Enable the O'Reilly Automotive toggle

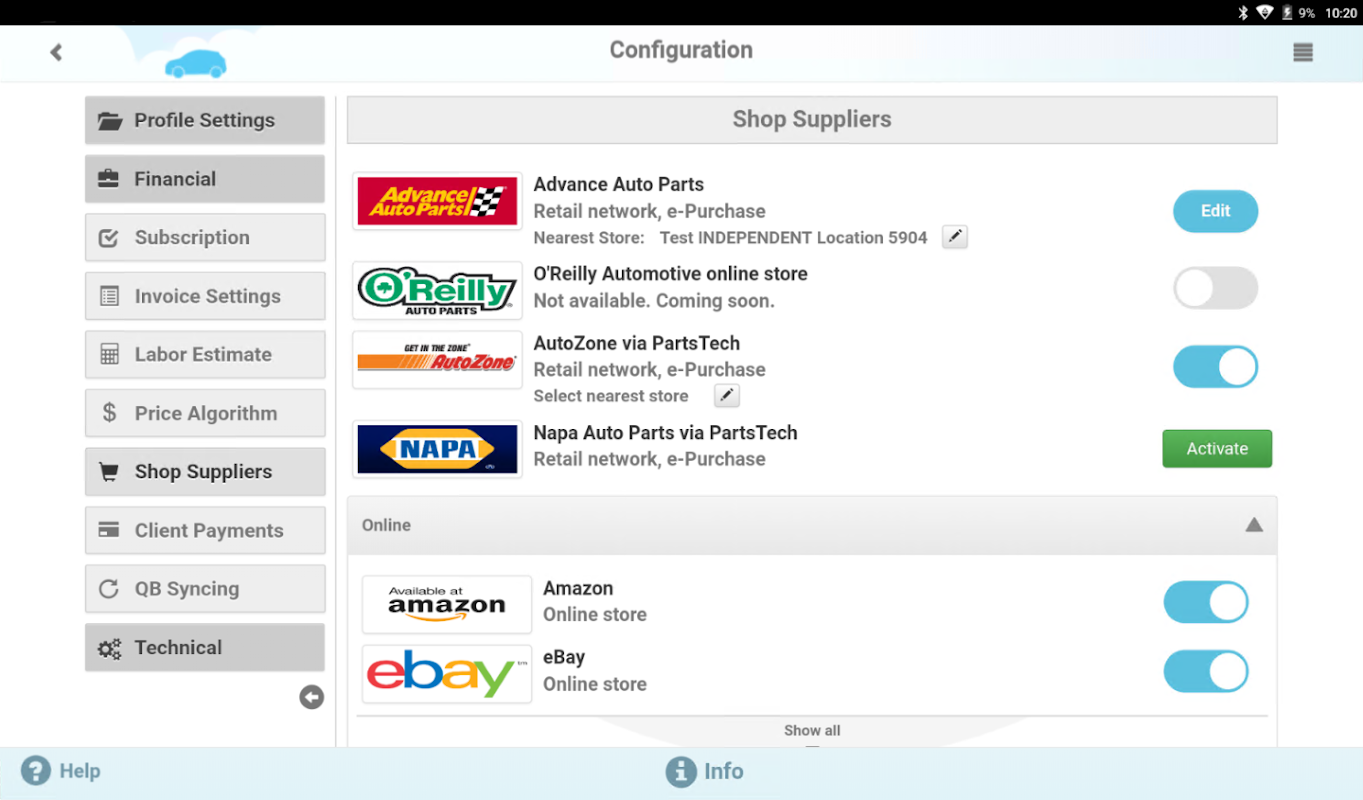pyautogui.click(x=1215, y=288)
